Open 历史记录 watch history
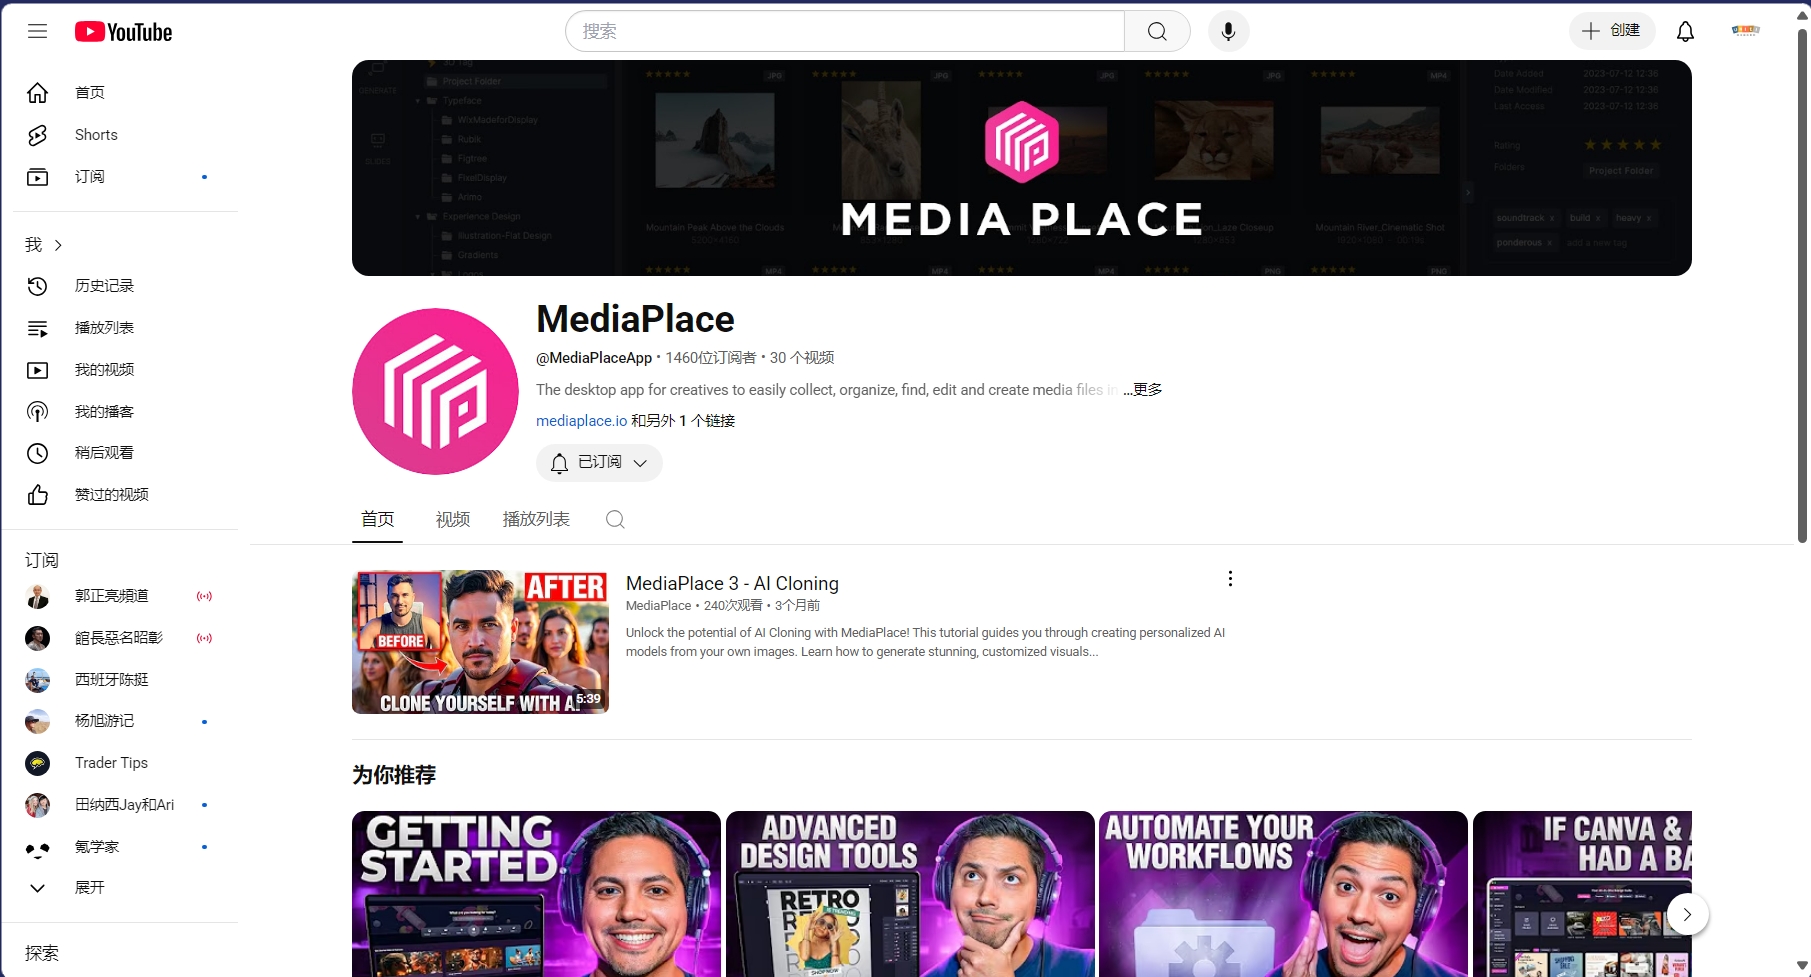Viewport: 1811px width, 977px height. (x=104, y=286)
